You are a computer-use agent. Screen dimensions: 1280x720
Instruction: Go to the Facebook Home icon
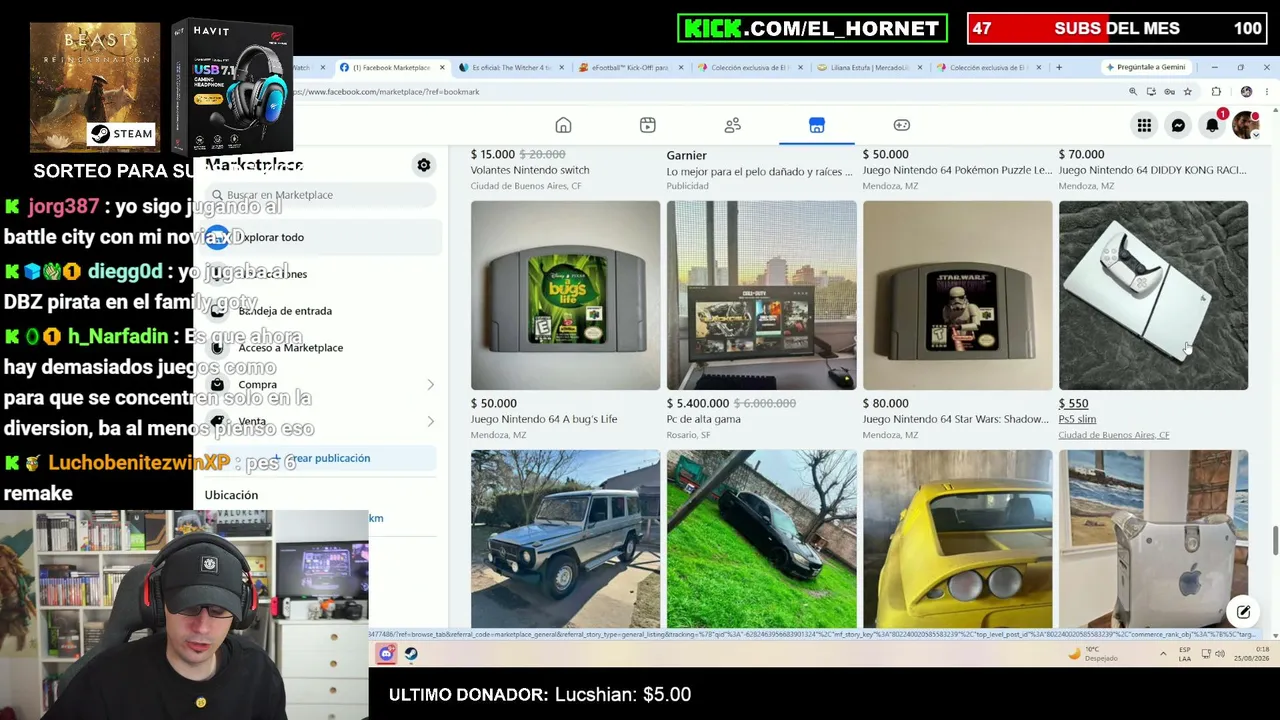click(x=563, y=125)
